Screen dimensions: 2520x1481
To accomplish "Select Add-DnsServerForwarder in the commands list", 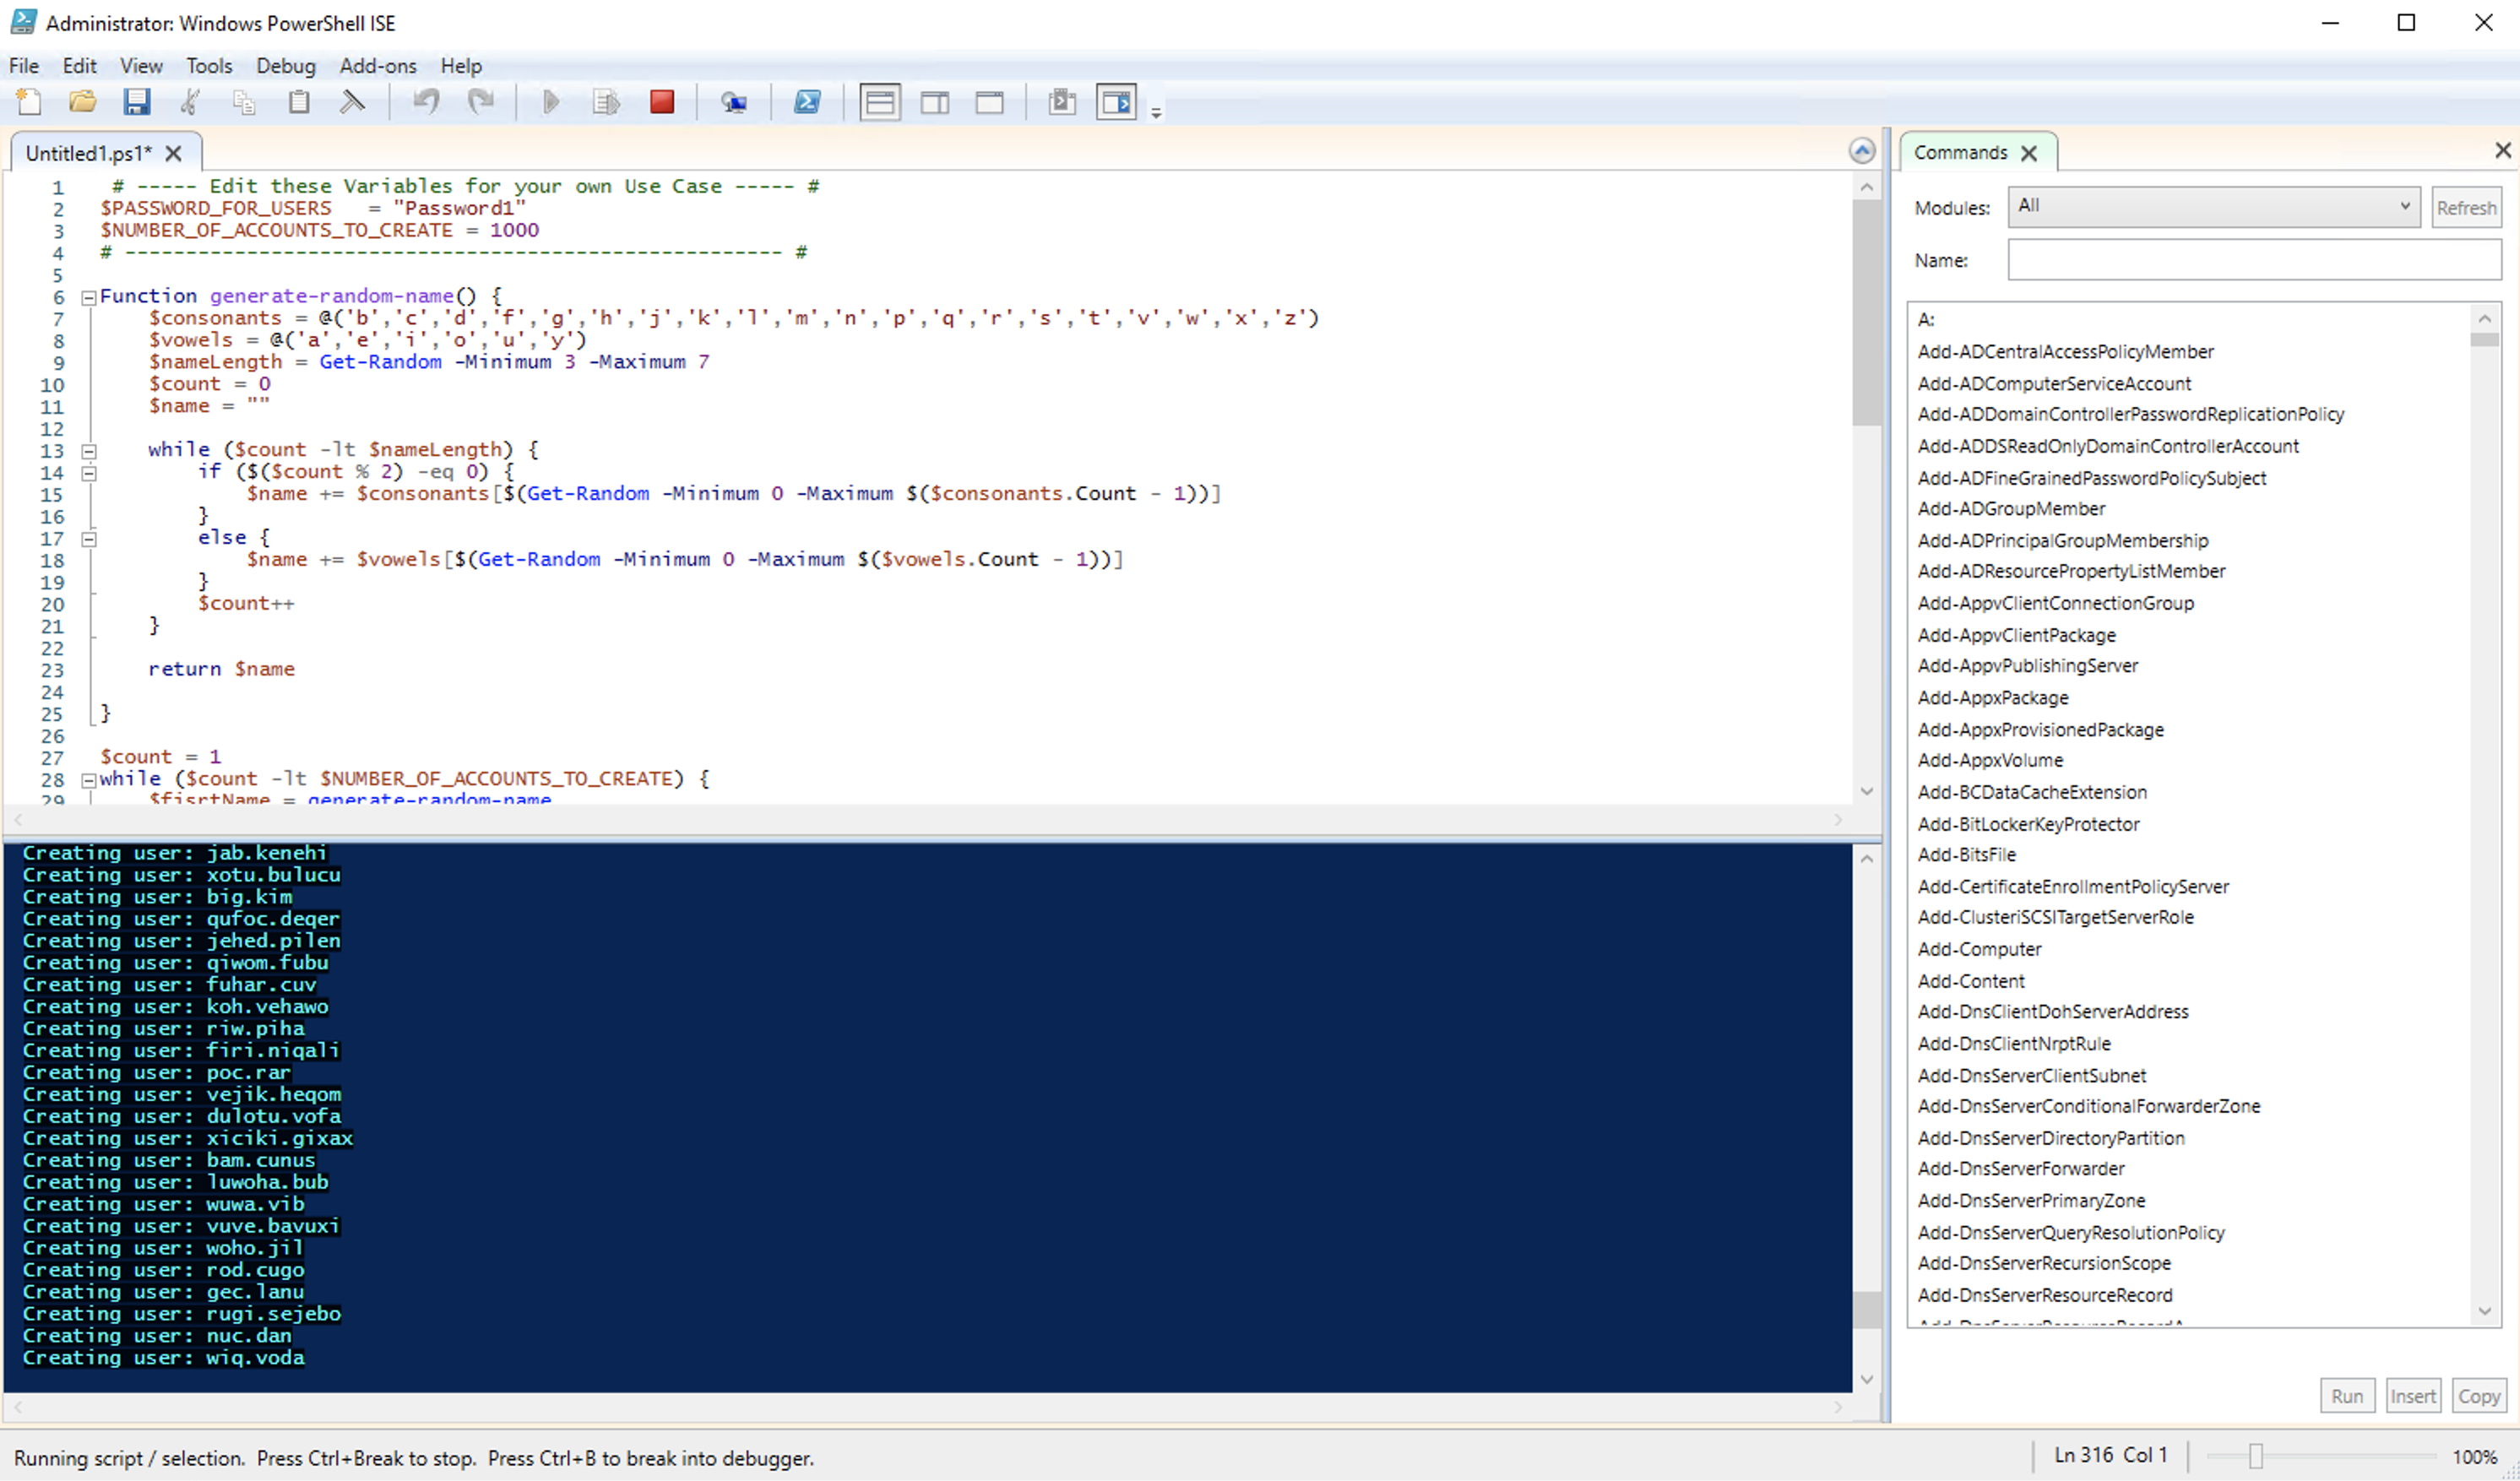I will pyautogui.click(x=2021, y=1169).
